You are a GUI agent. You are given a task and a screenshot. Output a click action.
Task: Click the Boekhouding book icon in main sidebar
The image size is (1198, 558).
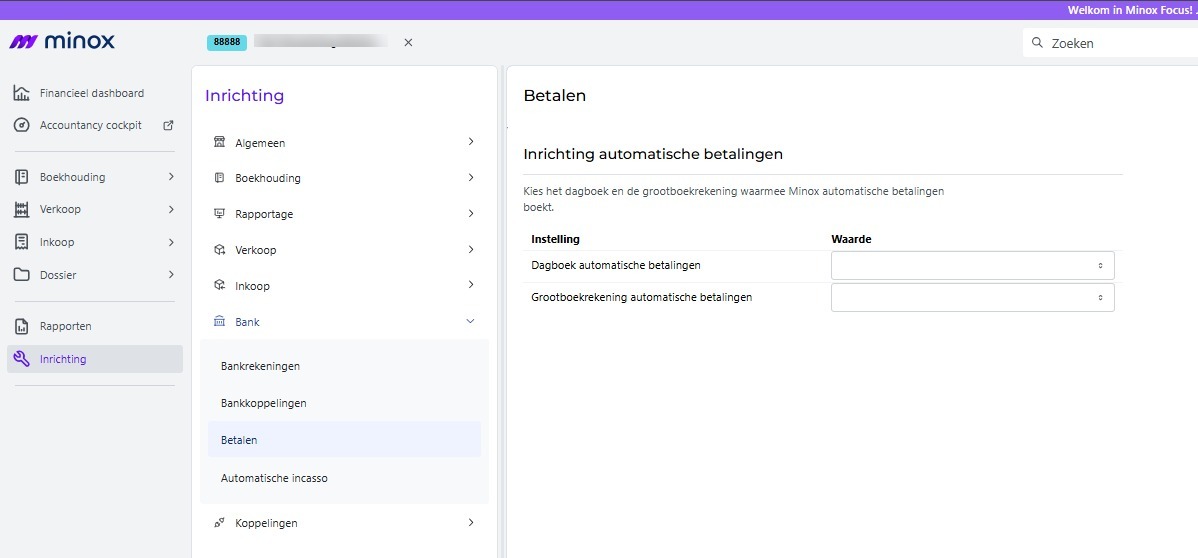(x=21, y=177)
